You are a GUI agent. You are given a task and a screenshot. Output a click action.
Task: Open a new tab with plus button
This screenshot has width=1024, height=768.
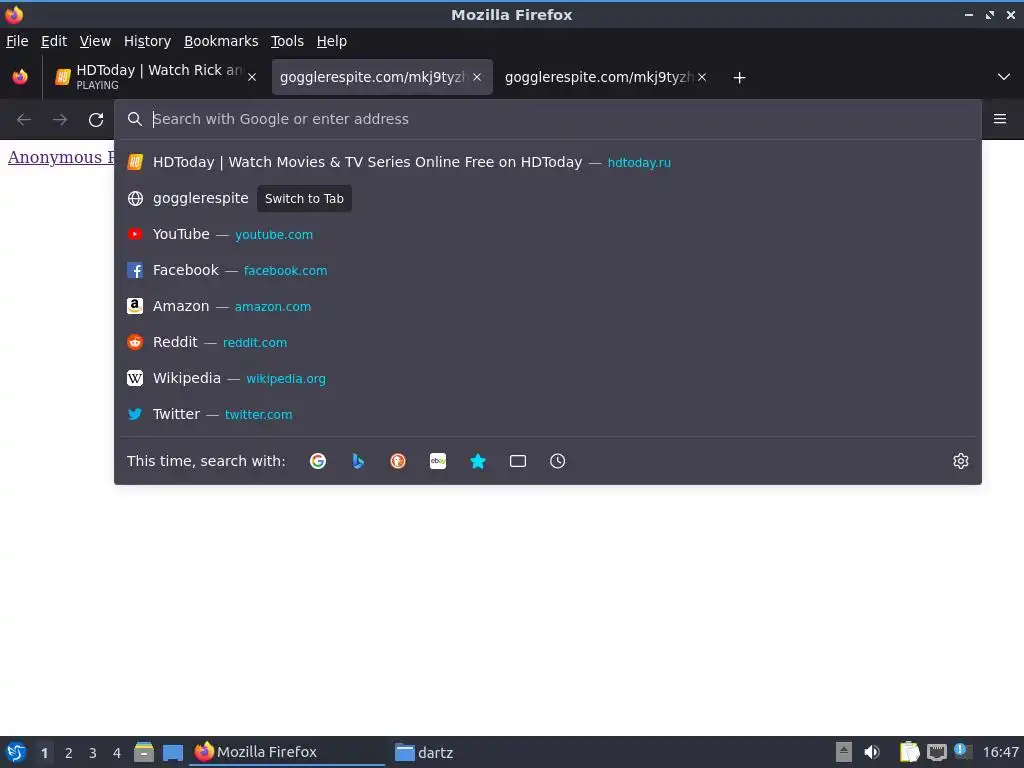point(739,78)
